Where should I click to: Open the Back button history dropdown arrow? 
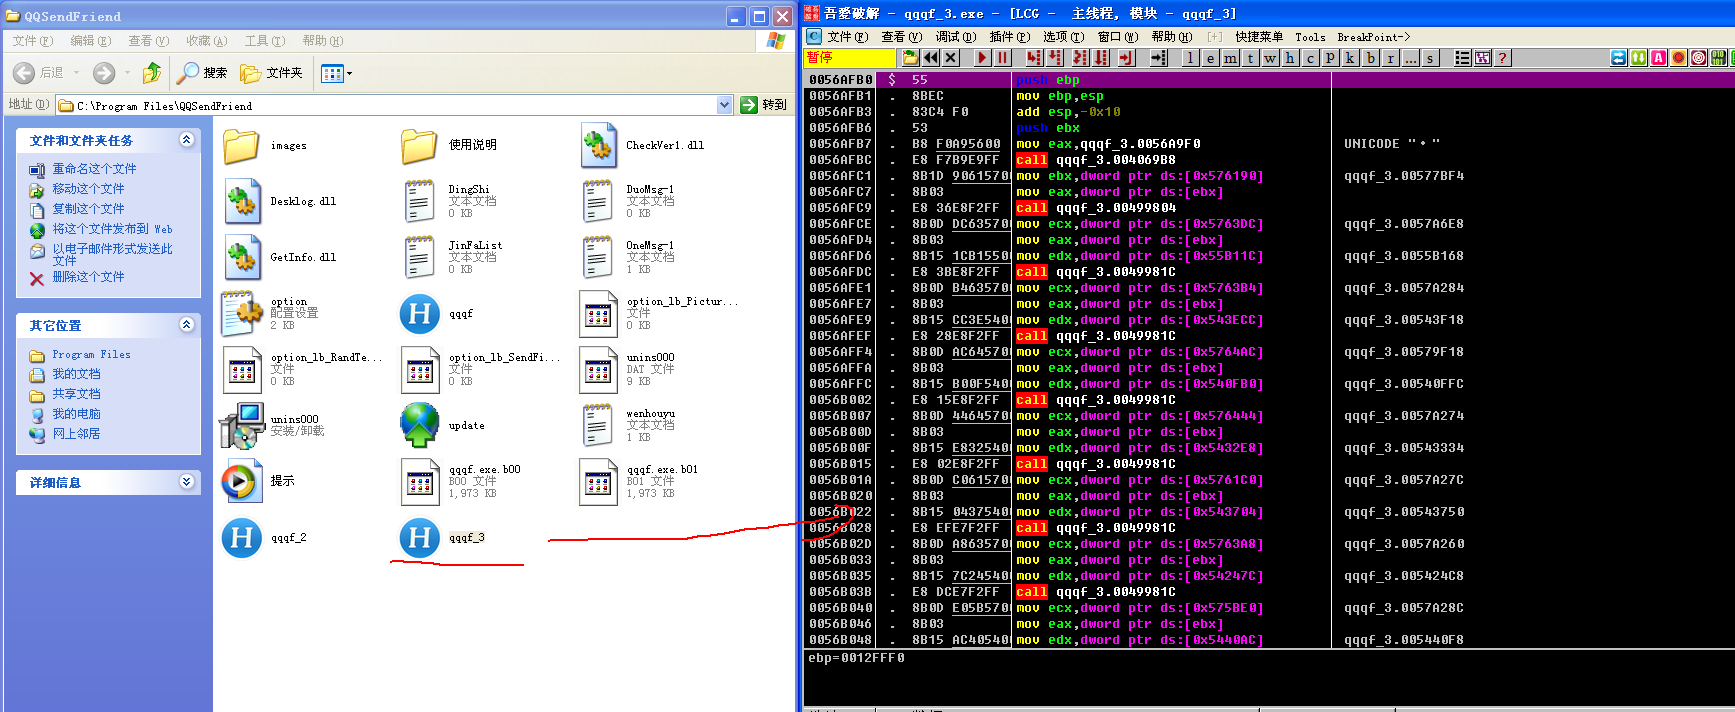(x=76, y=73)
